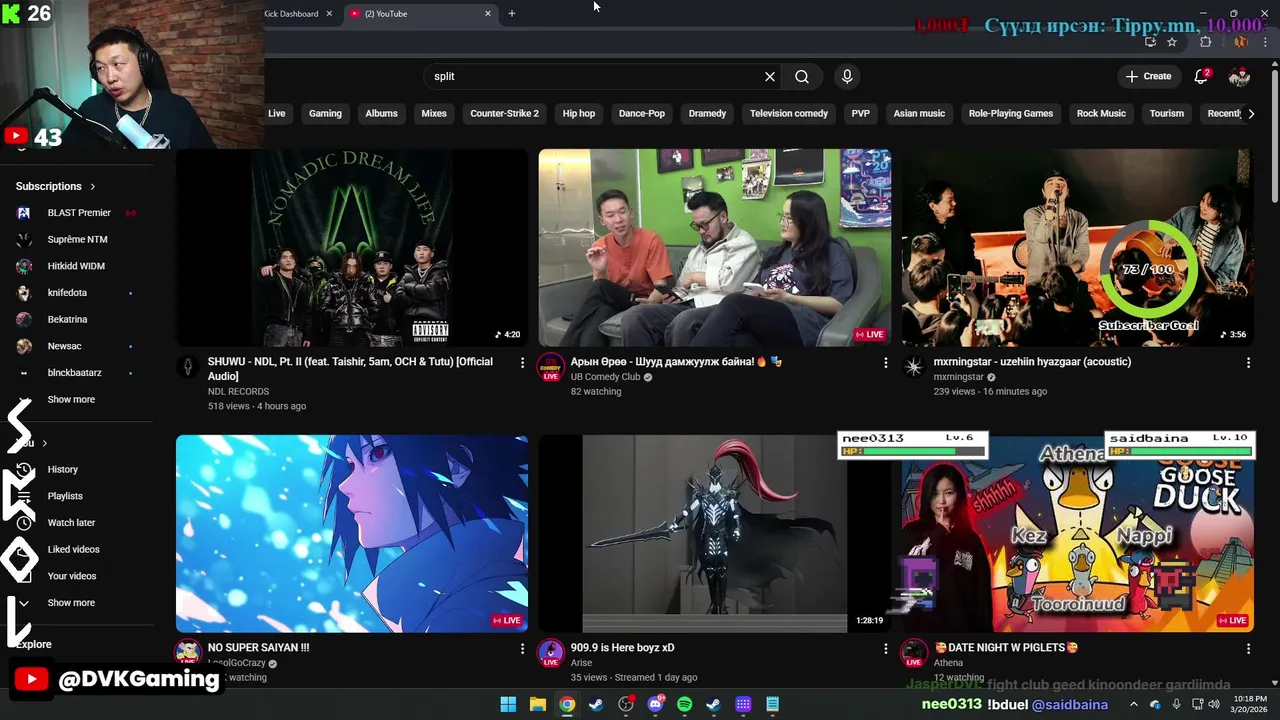The width and height of the screenshot is (1280, 720).
Task: Open Discord from the taskbar
Action: [x=655, y=704]
